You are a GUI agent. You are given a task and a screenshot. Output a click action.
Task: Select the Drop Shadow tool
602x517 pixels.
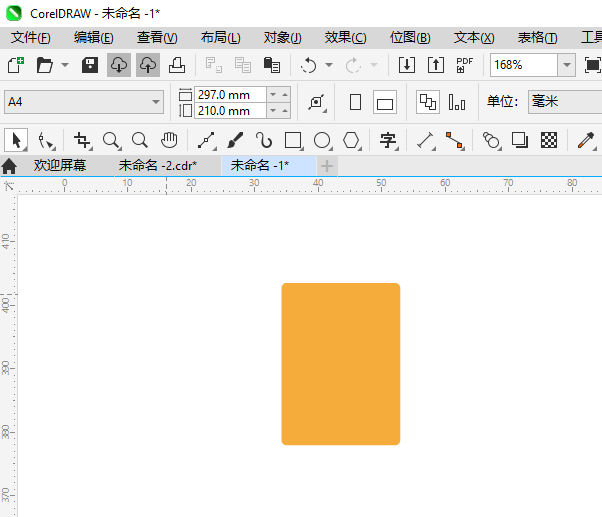(x=520, y=140)
